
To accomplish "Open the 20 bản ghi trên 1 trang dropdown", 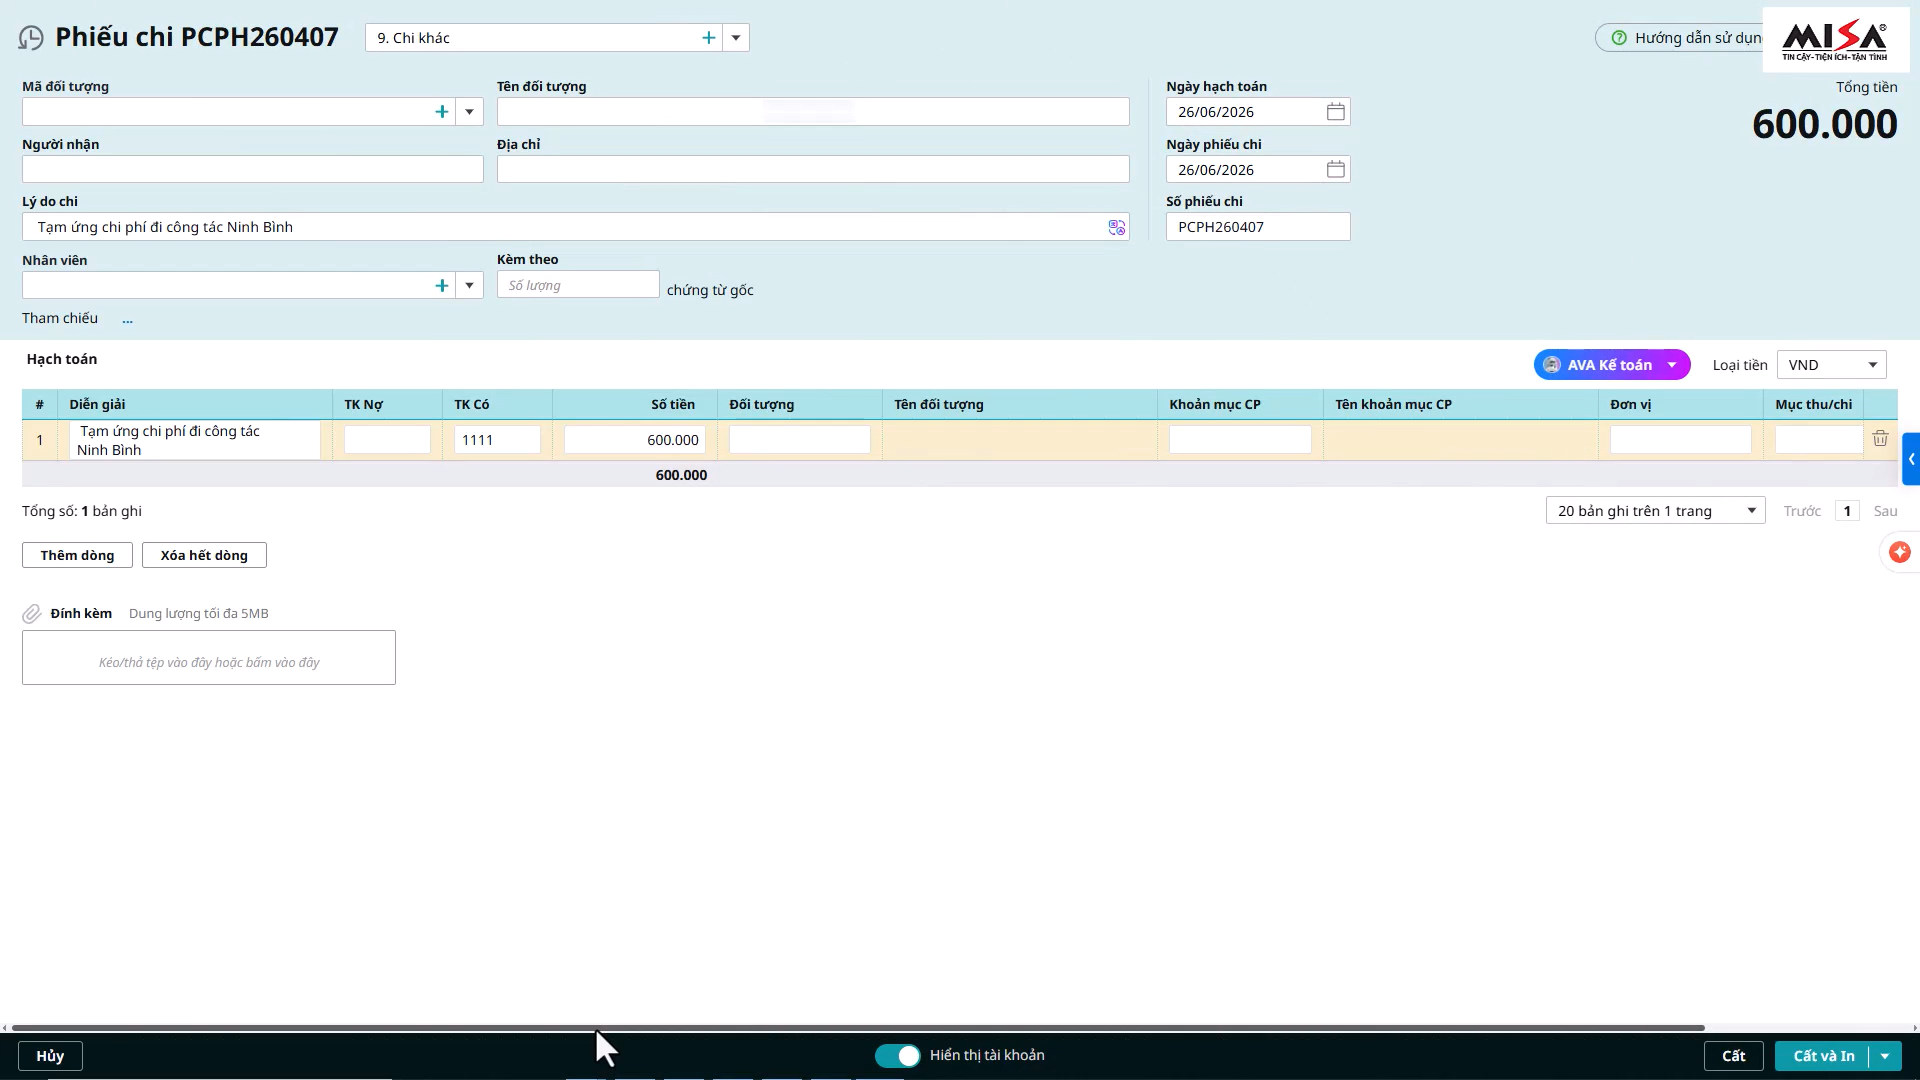I will pyautogui.click(x=1656, y=511).
